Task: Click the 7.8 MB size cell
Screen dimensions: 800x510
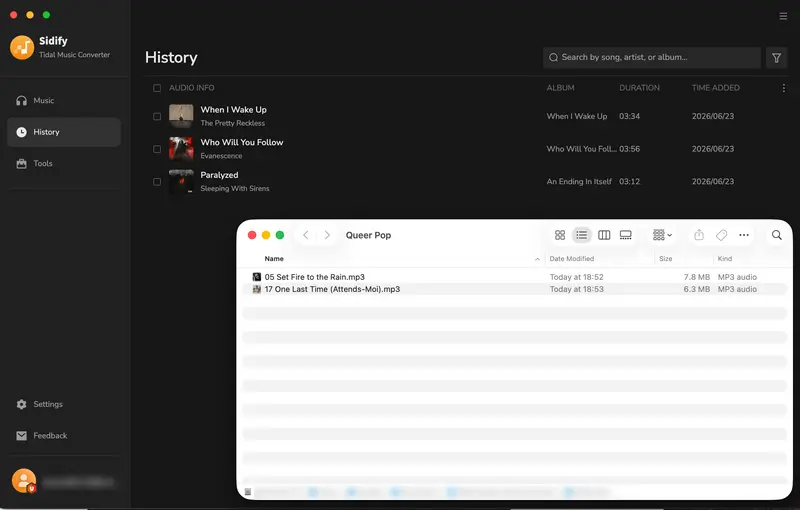Action: (x=696, y=277)
